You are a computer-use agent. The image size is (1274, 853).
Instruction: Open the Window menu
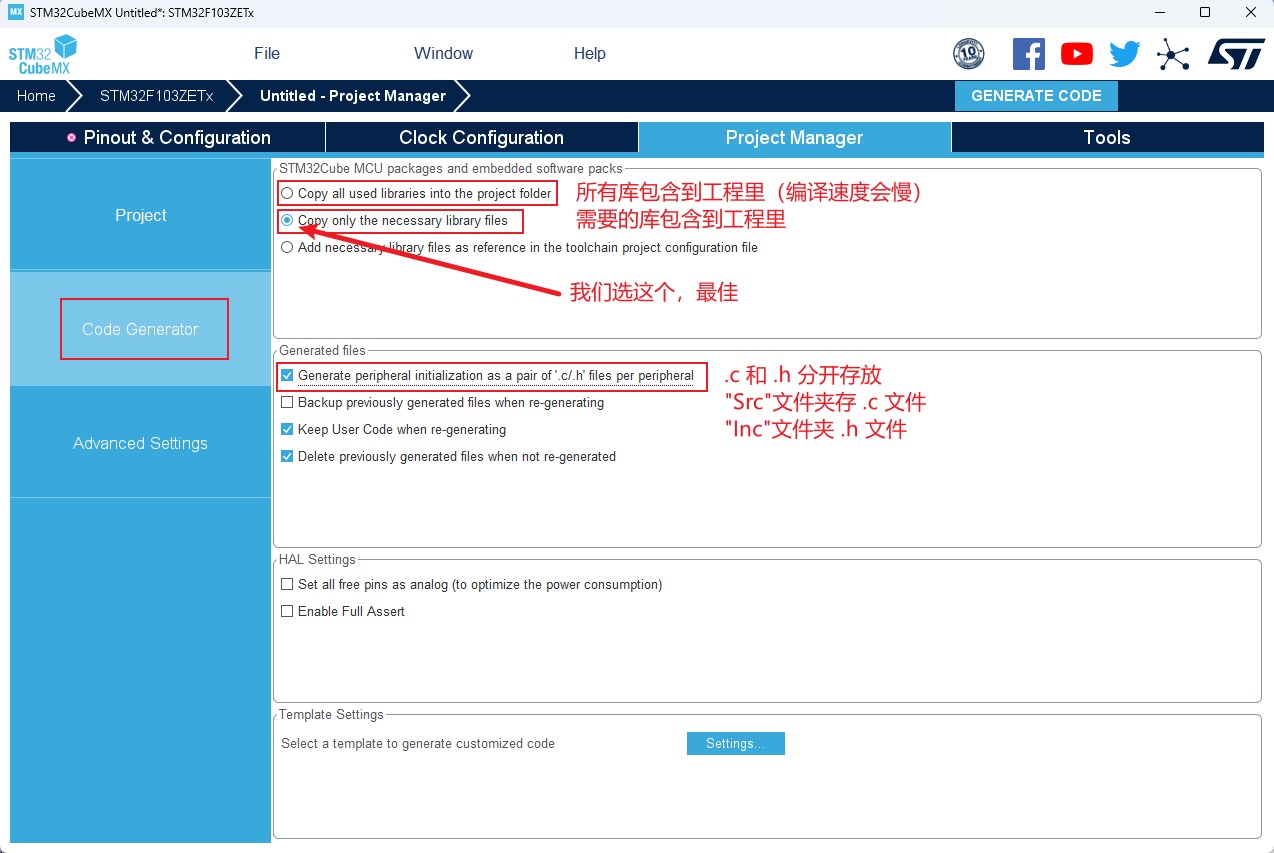click(443, 54)
